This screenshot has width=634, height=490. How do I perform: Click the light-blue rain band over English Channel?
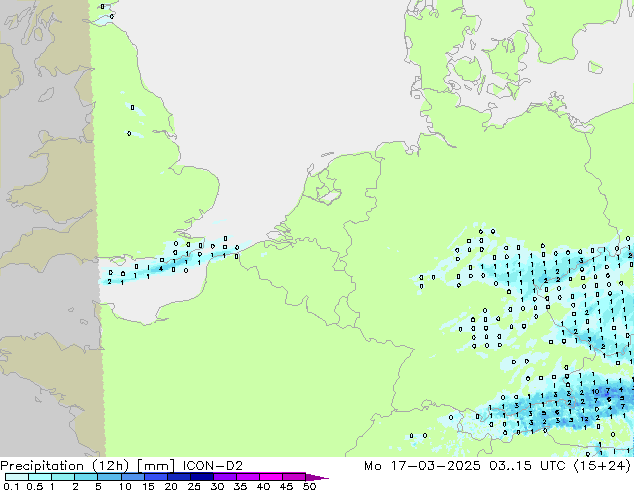coord(150,266)
